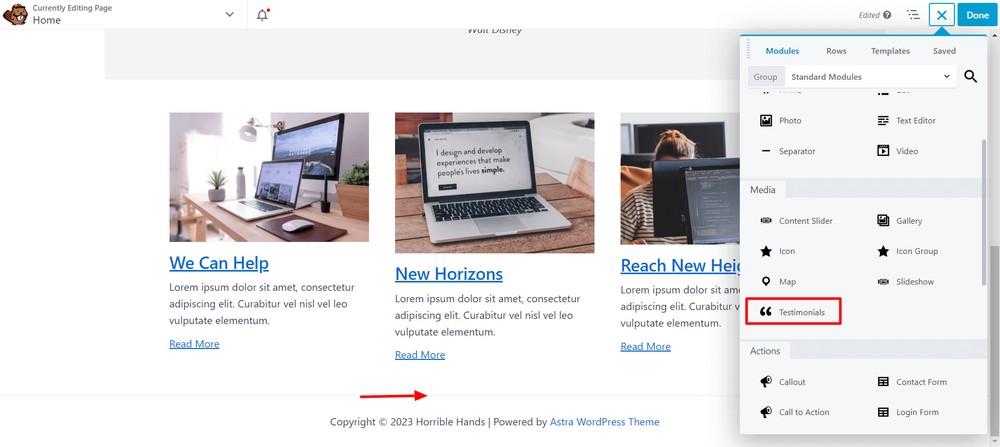Screen dimensions: 1000x447
Task: Pick the Gallery module
Action: pos(900,221)
